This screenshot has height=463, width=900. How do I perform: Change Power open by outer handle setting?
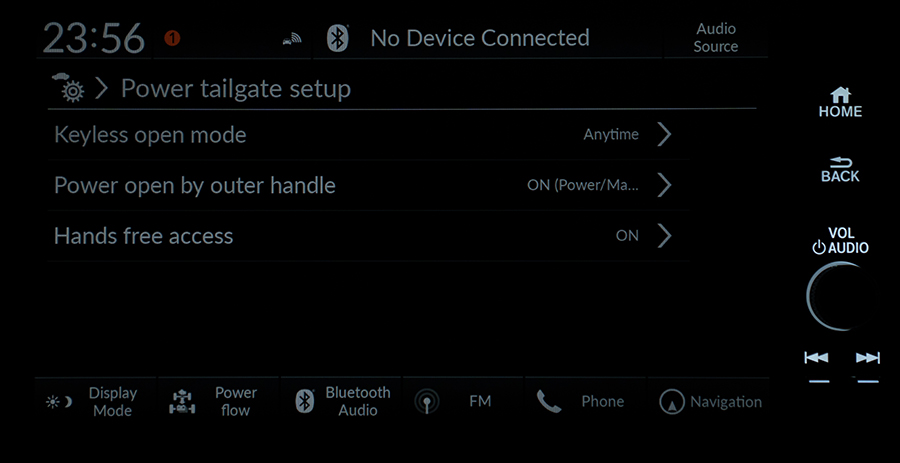[x=368, y=185]
